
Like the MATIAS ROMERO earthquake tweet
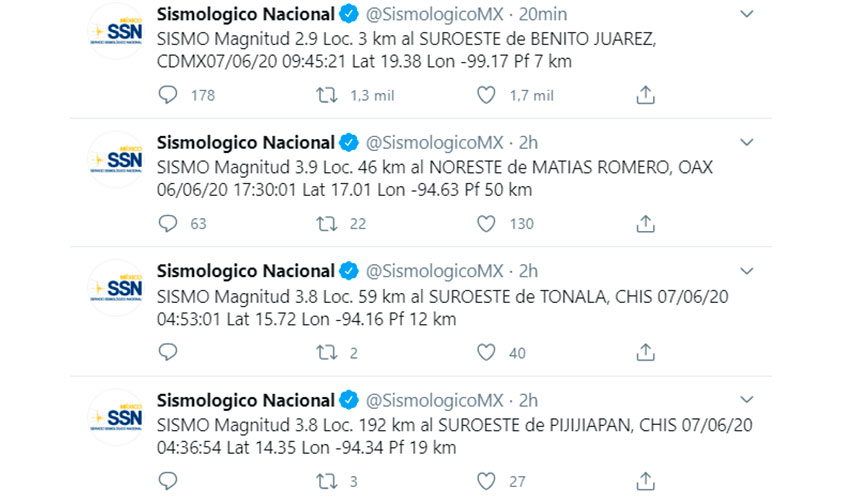[486, 223]
